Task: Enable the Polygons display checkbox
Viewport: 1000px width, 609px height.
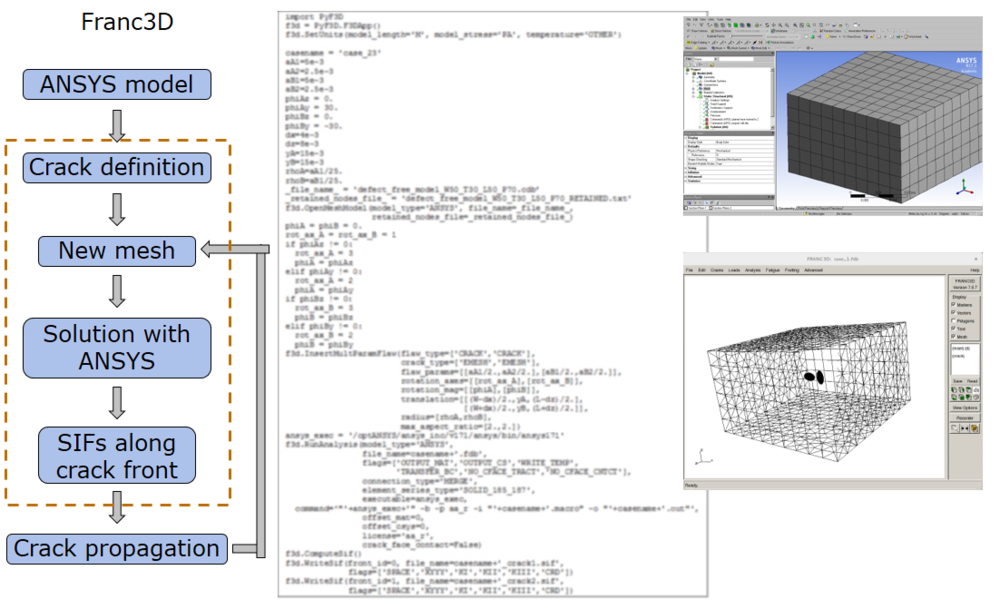Action: 953,321
